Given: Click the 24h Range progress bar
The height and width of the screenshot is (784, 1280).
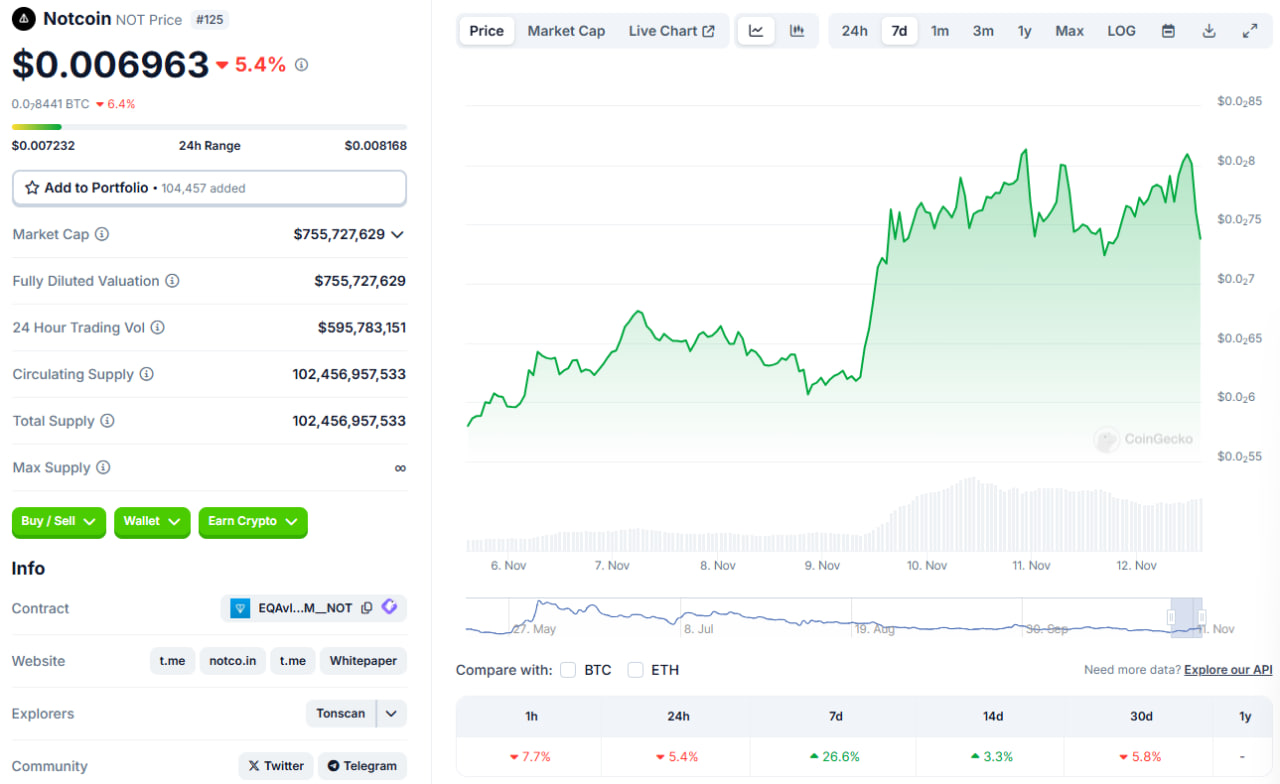Looking at the screenshot, I should [209, 127].
